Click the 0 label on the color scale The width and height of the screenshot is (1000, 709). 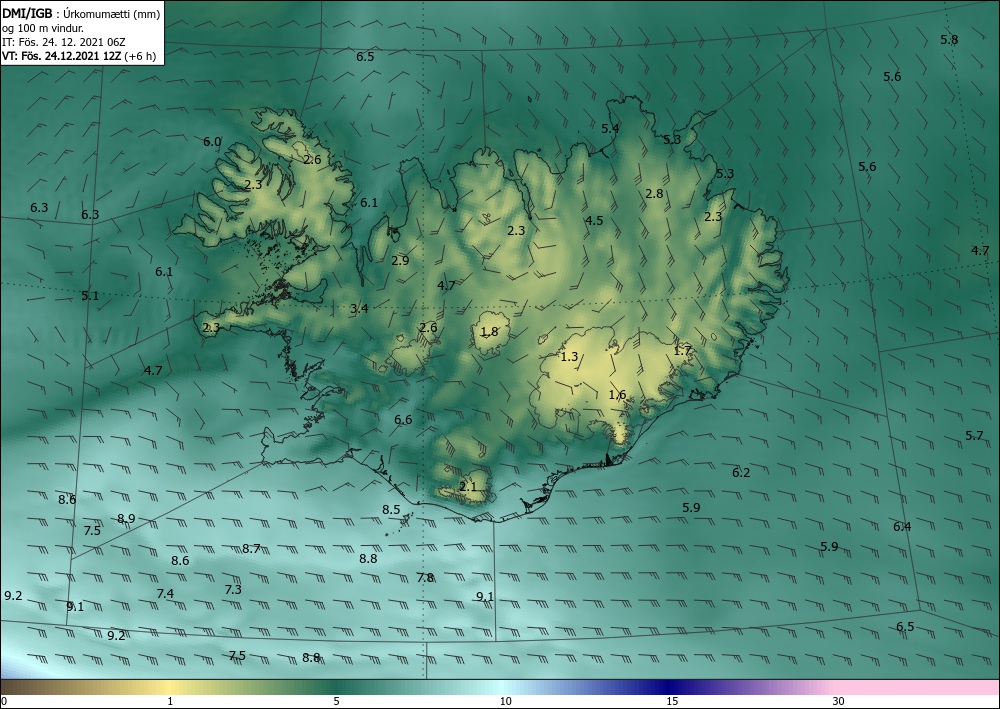pos(4,702)
